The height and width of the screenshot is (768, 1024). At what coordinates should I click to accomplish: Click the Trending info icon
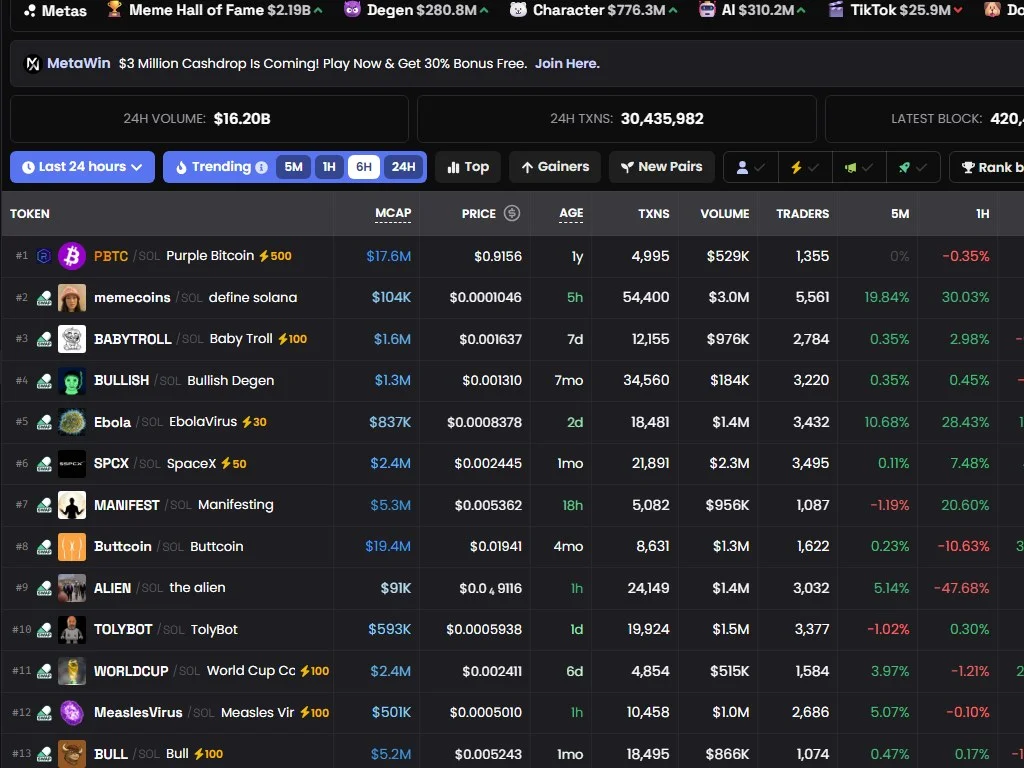(262, 167)
